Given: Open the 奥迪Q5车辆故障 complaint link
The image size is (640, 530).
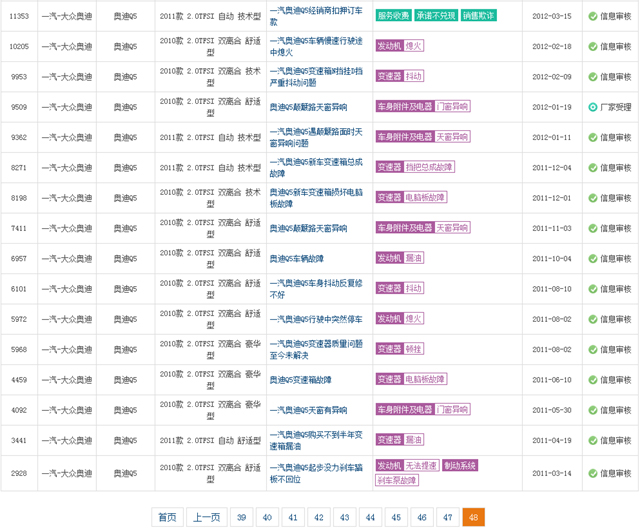Looking at the screenshot, I should coord(297,258).
